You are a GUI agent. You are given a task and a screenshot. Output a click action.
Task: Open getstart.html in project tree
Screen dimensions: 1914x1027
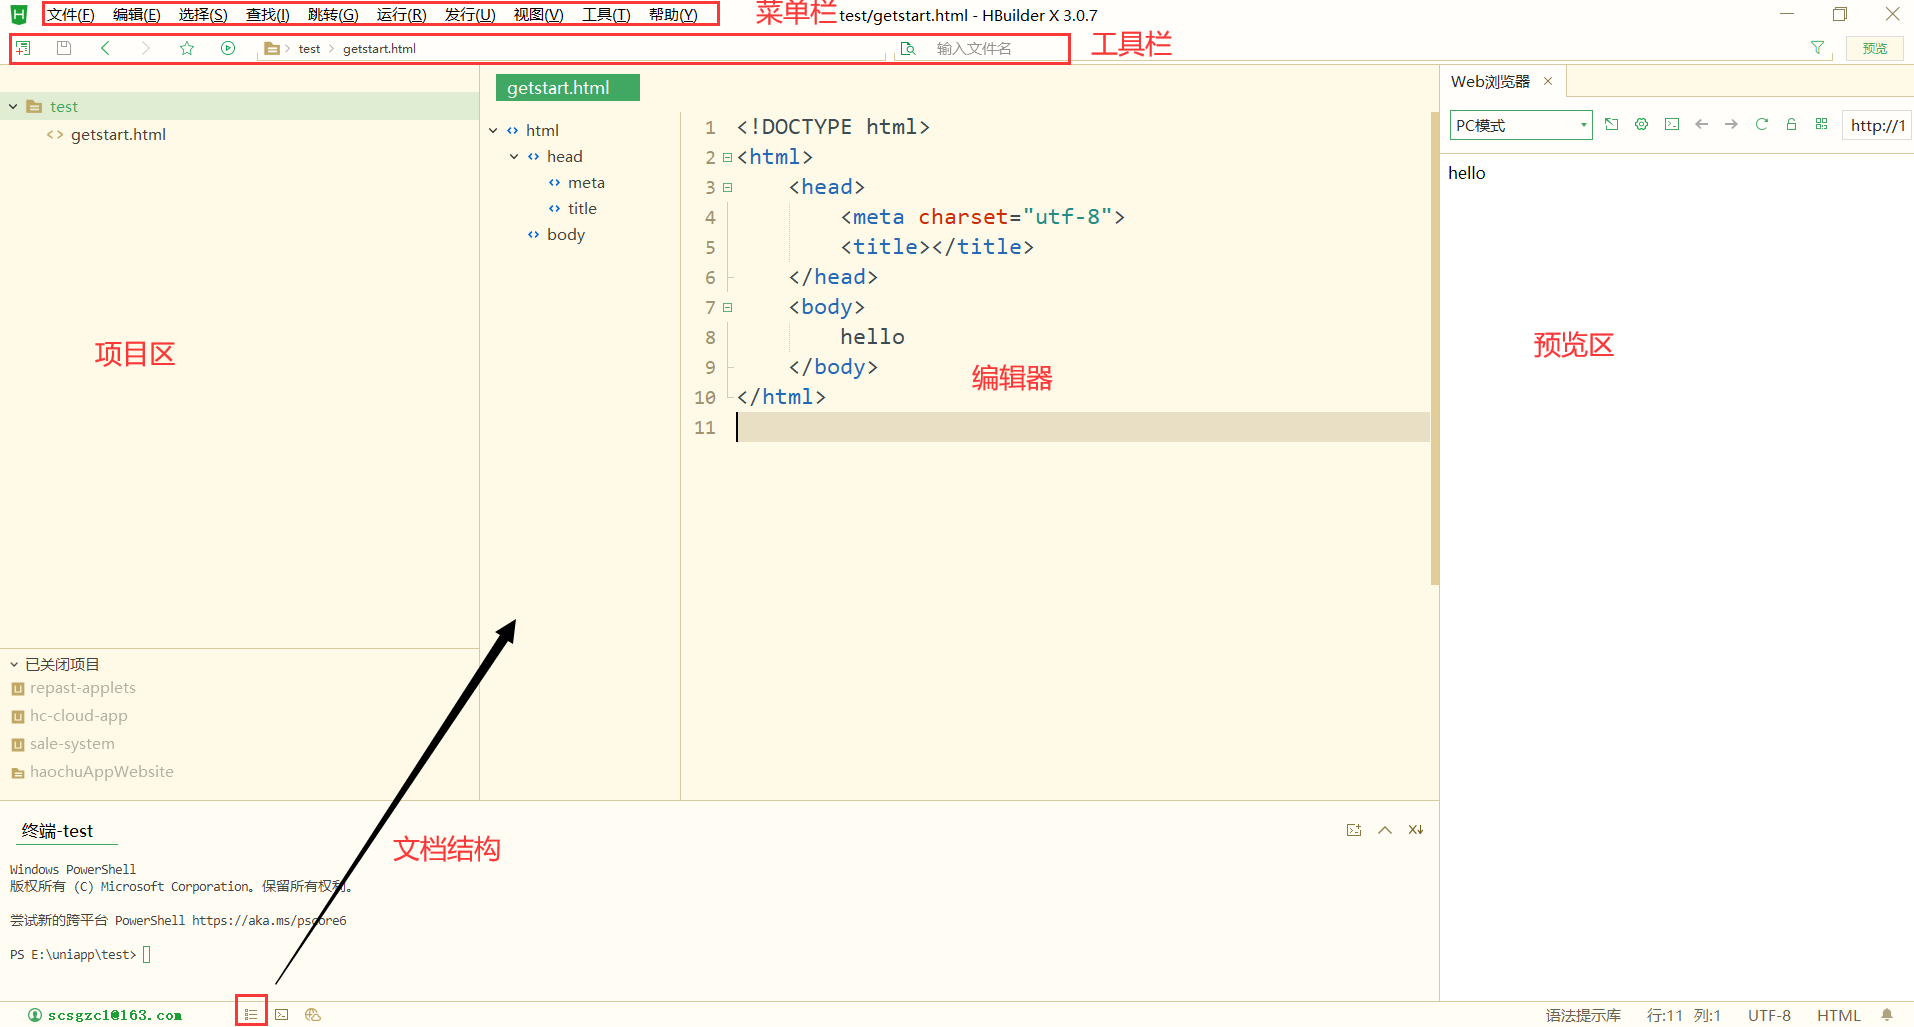coord(118,134)
